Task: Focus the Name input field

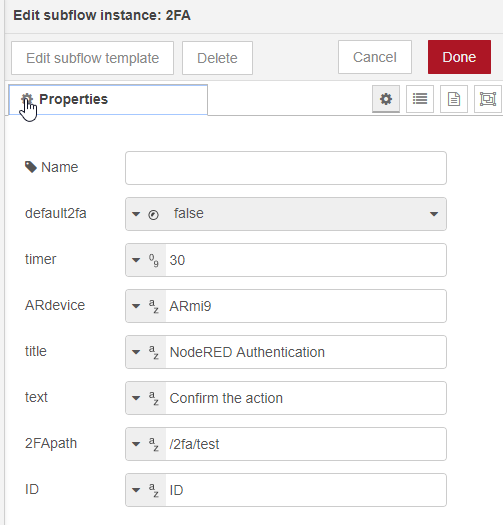Action: tap(286, 168)
